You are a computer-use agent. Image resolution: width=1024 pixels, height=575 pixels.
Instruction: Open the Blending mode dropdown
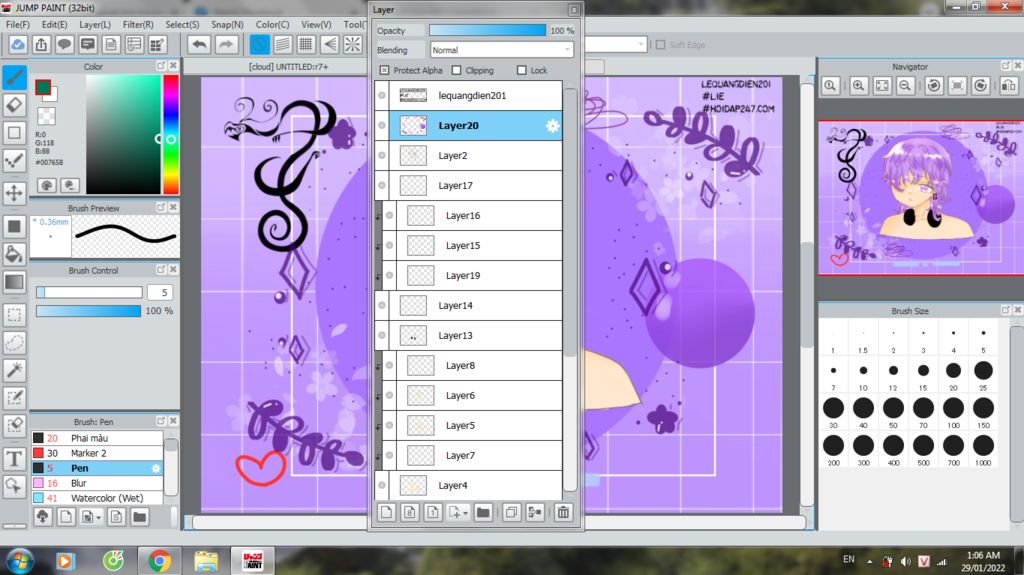click(502, 50)
